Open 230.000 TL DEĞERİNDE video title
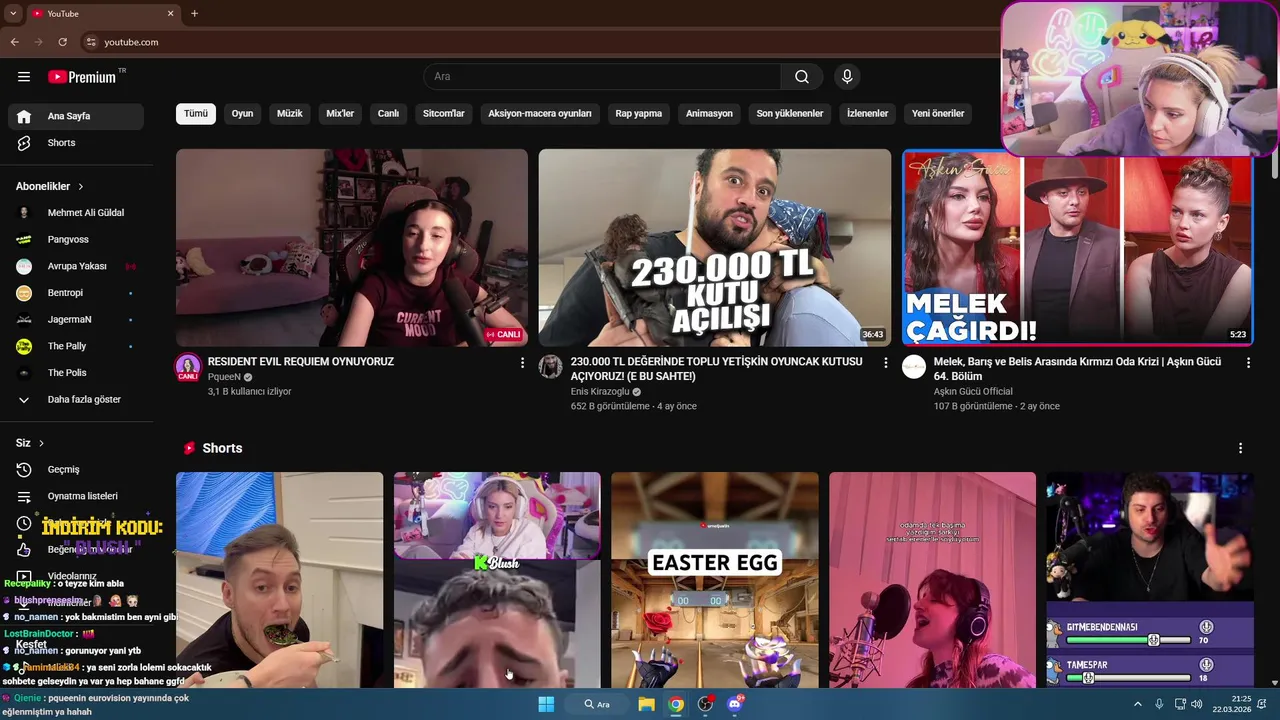 [716, 369]
